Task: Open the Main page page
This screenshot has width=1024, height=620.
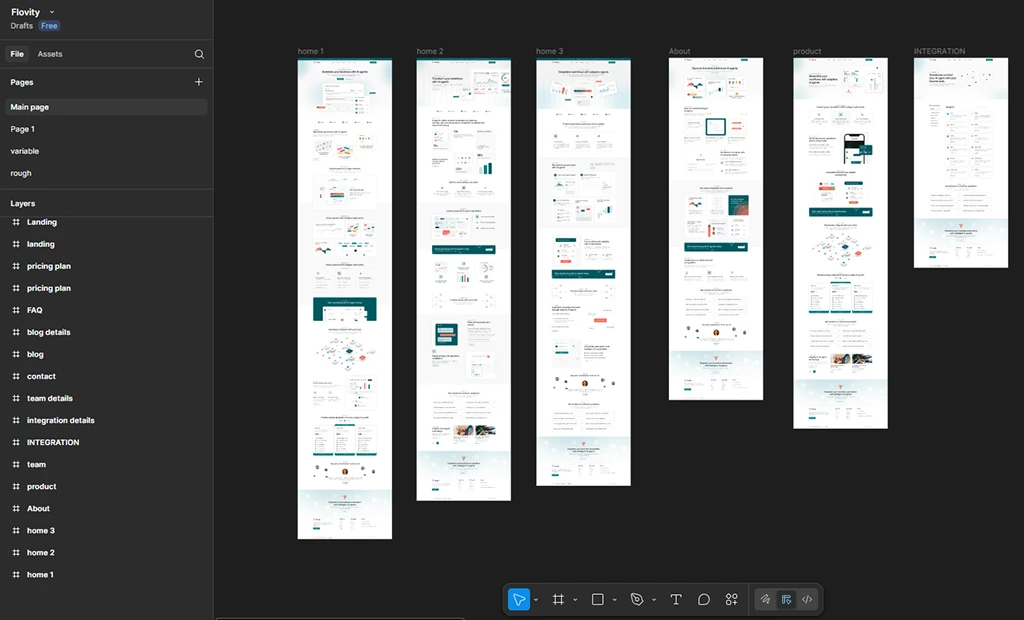Action: [106, 107]
